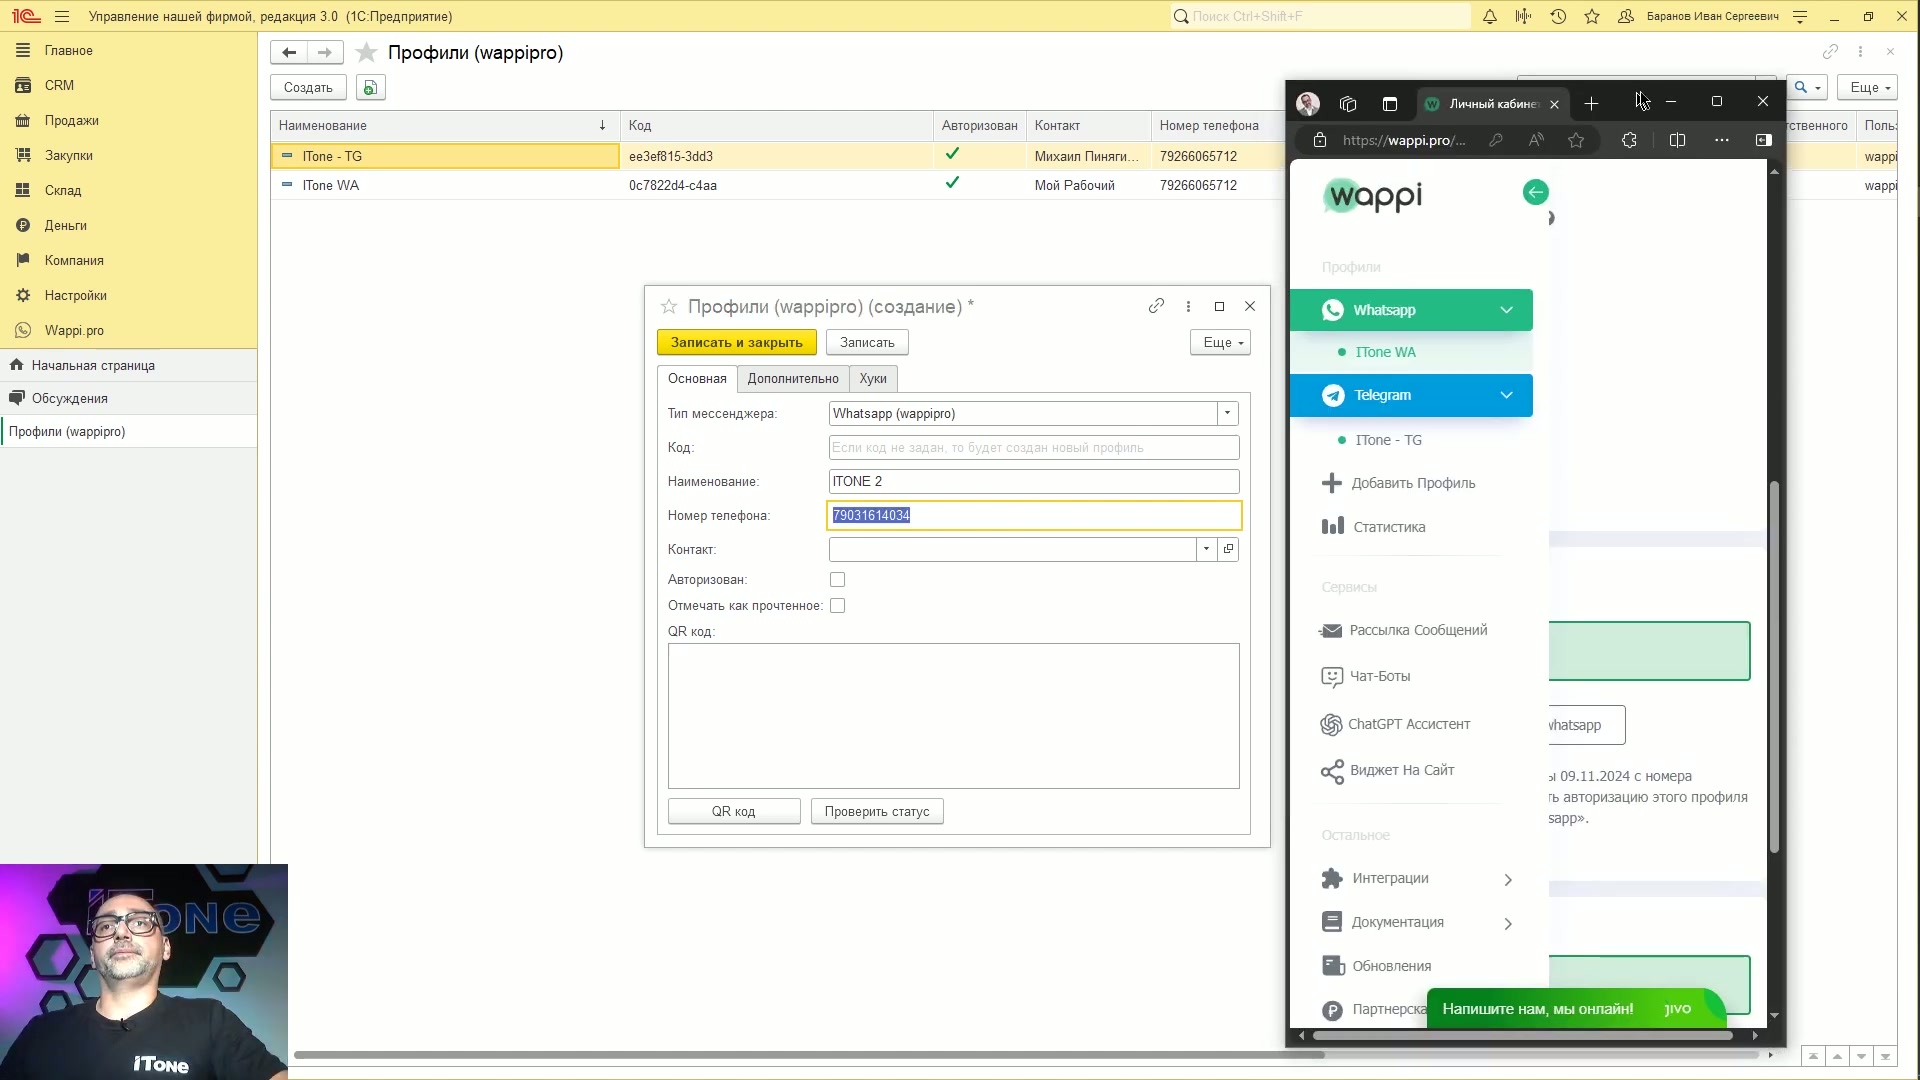The image size is (1920, 1080).
Task: Click the browser page vertical scrollbar
Action: click(1775, 667)
